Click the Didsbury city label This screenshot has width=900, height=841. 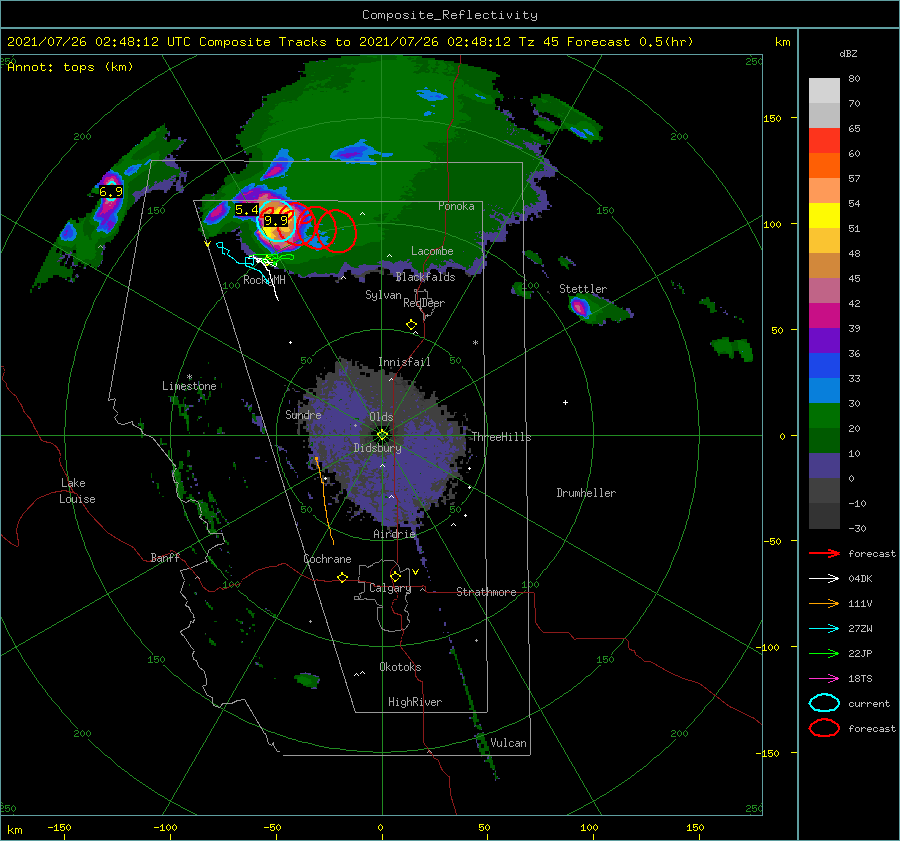pos(377,448)
